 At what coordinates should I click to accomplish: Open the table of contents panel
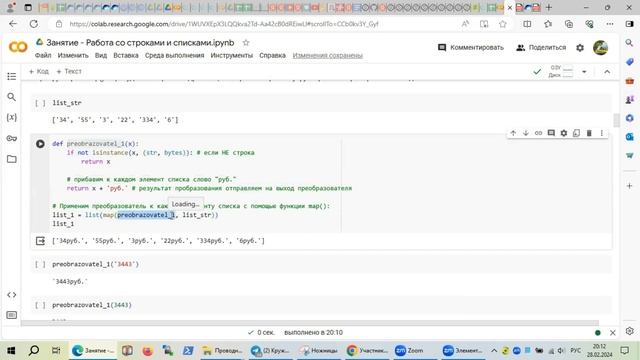(11, 76)
